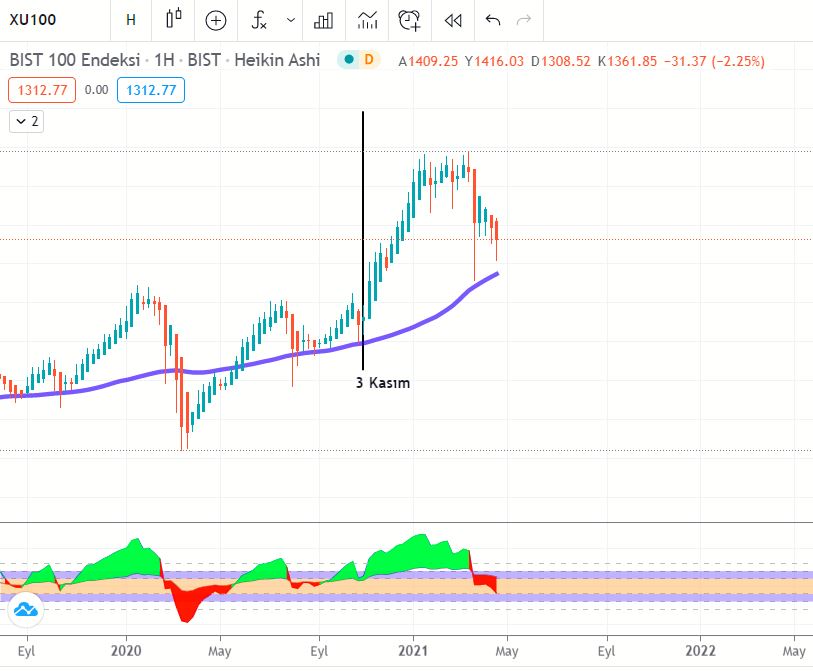Viewport: 813px width, 671px height.
Task: Click the blue 1312.77 buy price box
Action: click(151, 90)
